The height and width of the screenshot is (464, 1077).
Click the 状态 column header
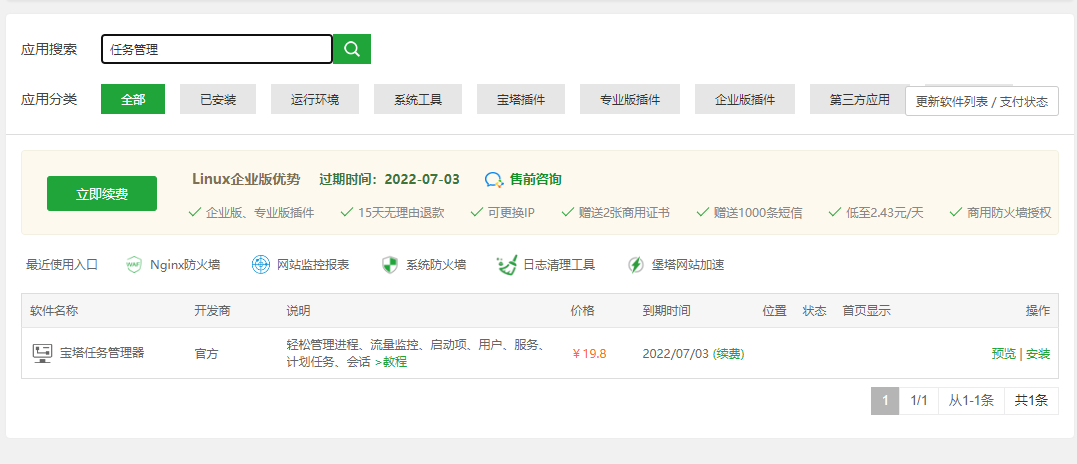[815, 311]
